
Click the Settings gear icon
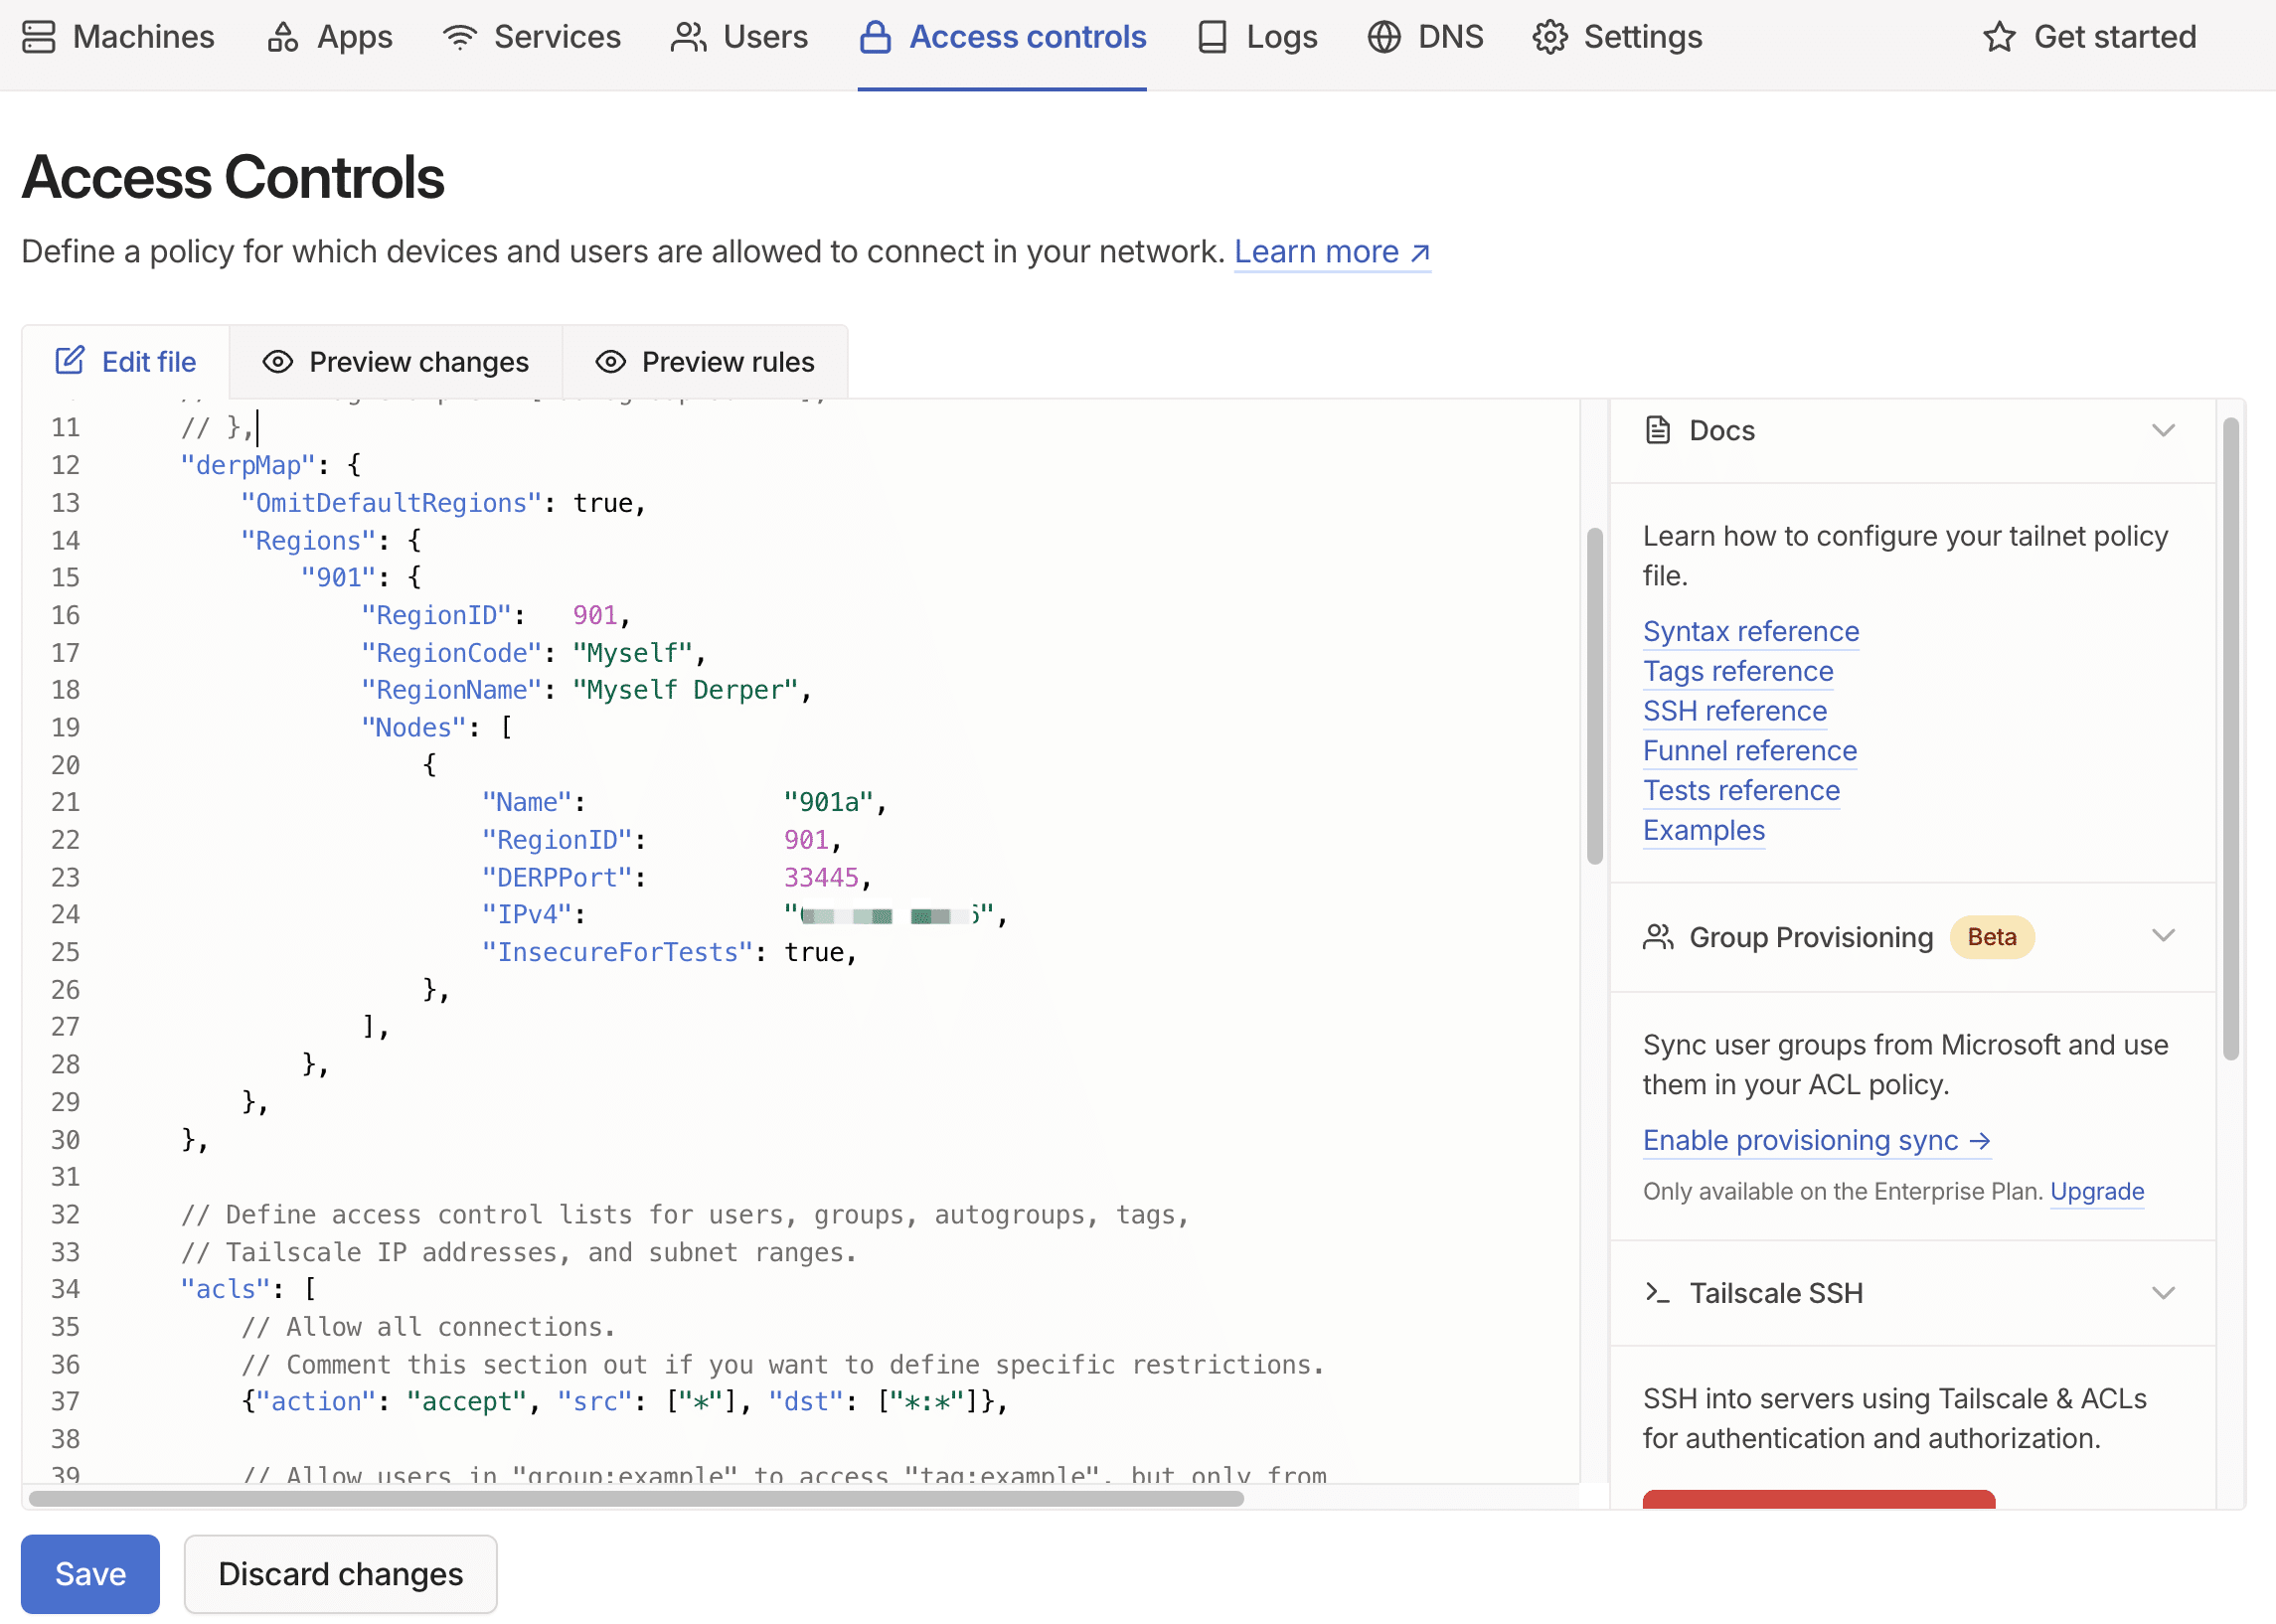(x=1550, y=37)
